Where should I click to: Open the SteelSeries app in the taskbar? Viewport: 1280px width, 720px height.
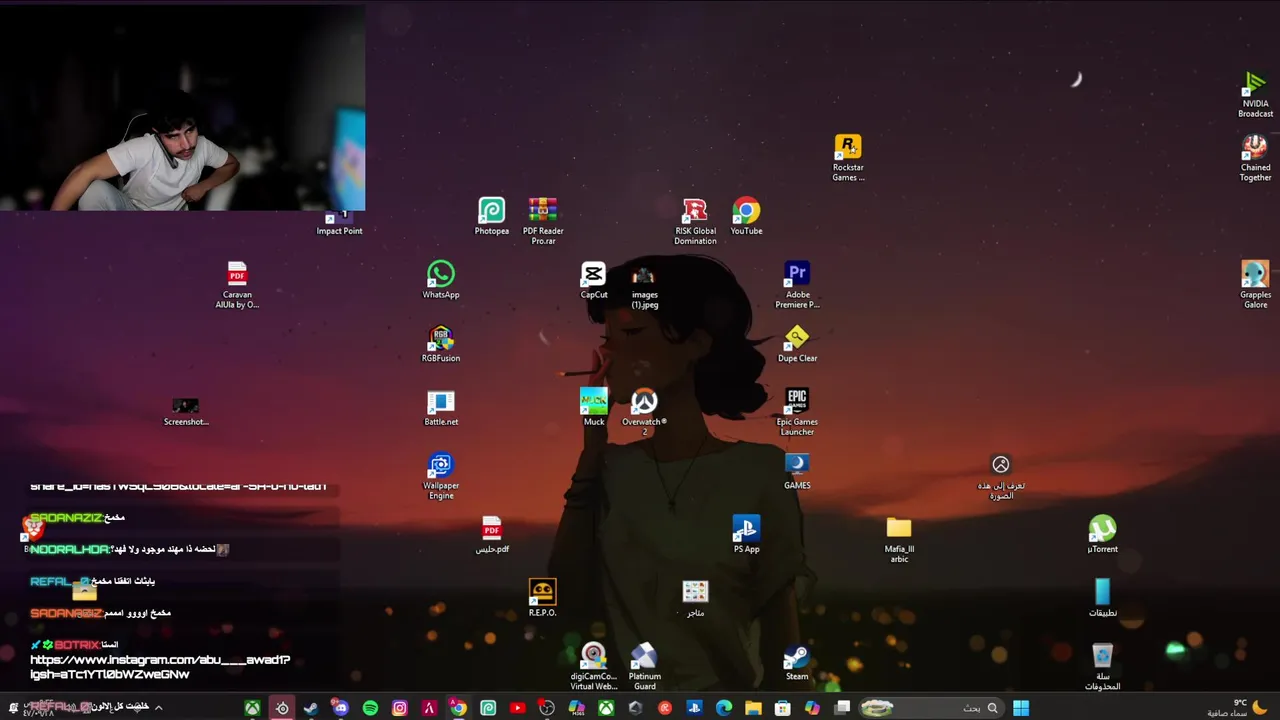click(x=282, y=708)
